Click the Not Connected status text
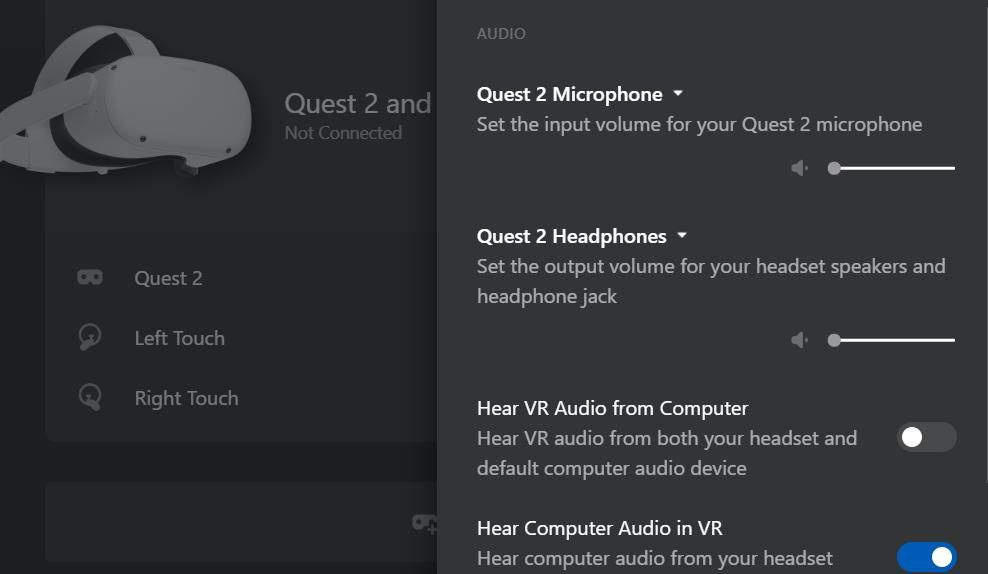Screen dimensions: 988x574 coord(343,133)
